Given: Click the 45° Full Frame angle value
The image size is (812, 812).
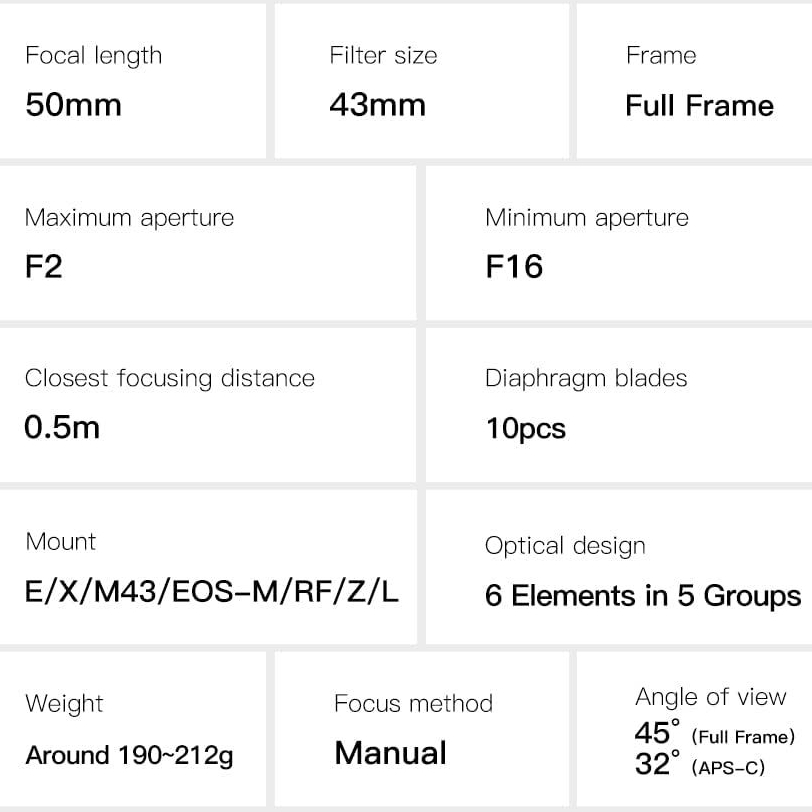Looking at the screenshot, I should tap(715, 733).
